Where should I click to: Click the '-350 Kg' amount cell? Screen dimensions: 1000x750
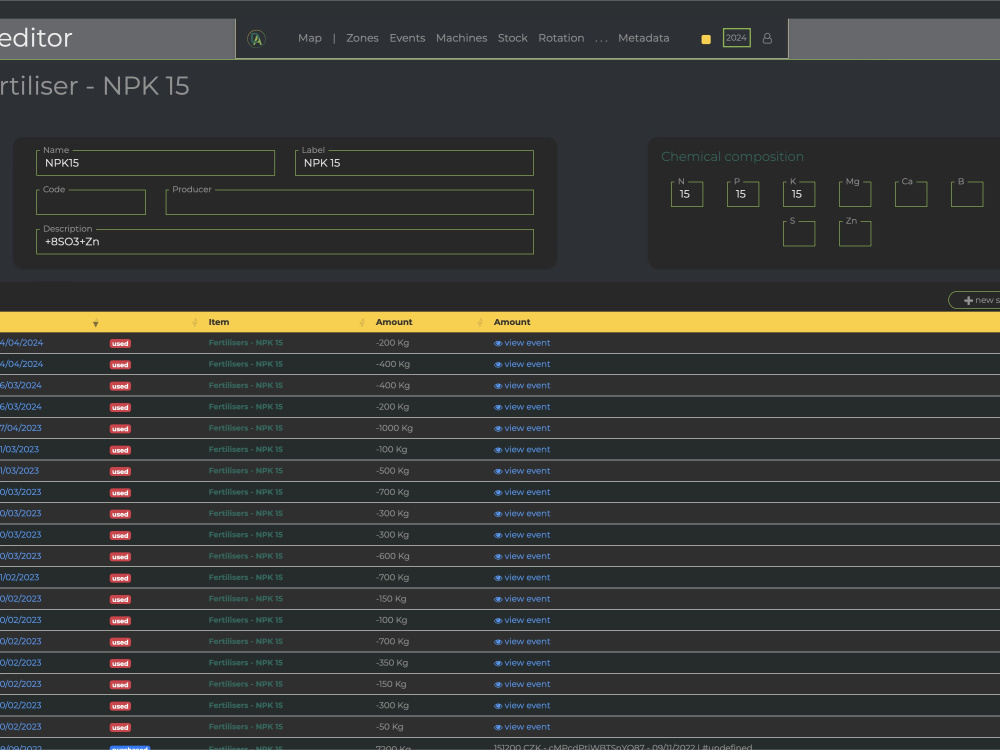coord(392,663)
